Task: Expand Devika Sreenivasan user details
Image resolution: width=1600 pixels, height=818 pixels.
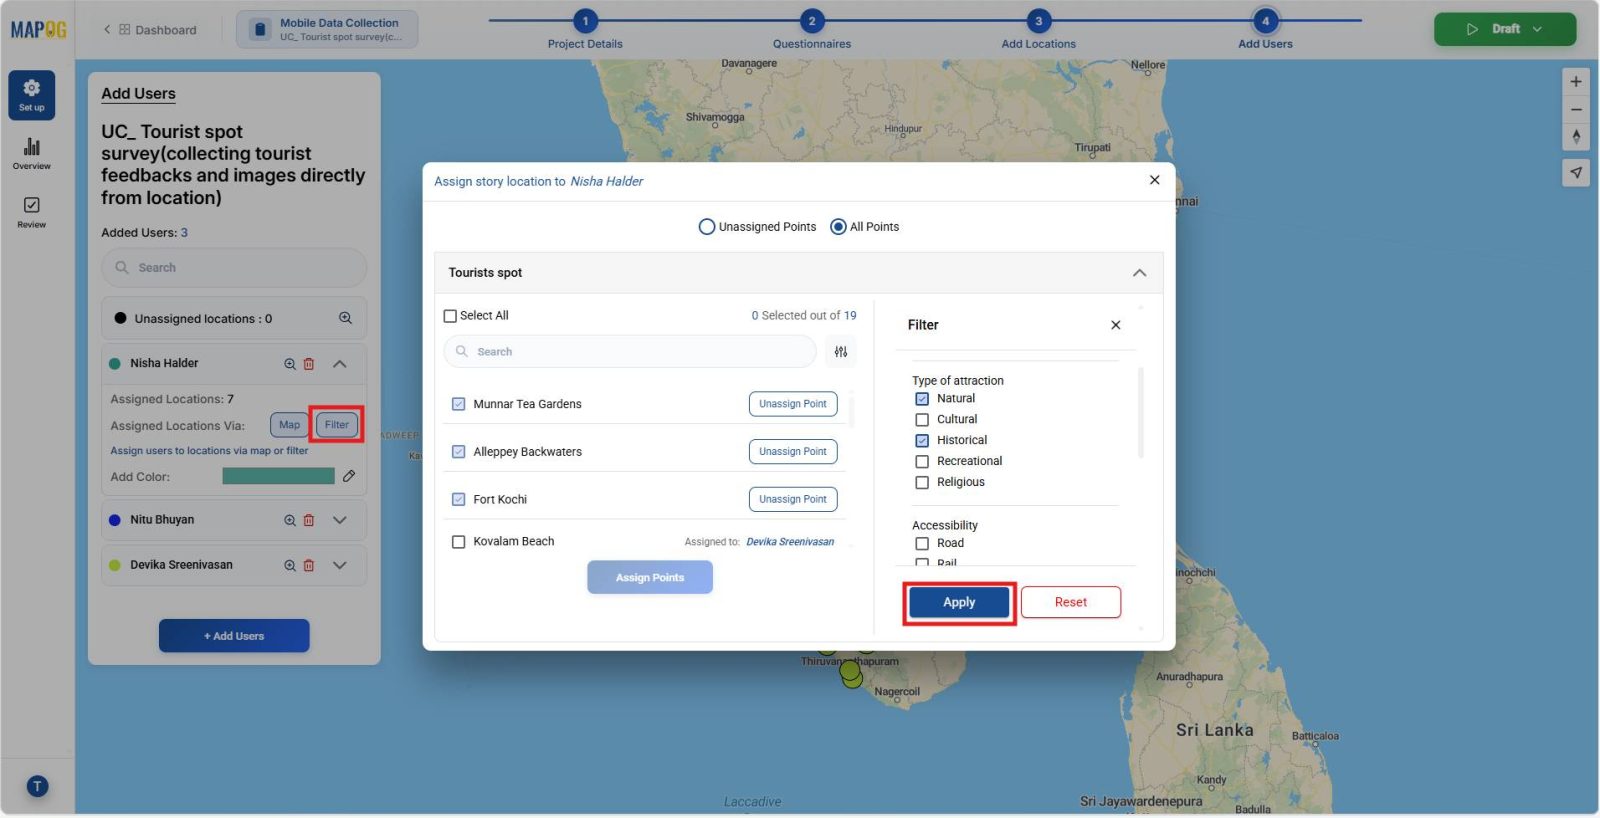Action: coord(340,565)
